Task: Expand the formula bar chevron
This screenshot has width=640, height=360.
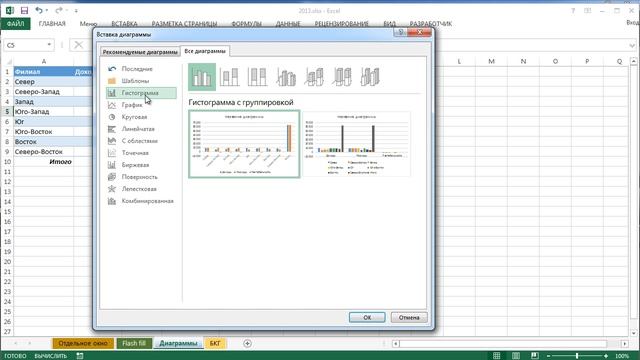Action: pyautogui.click(x=632, y=45)
